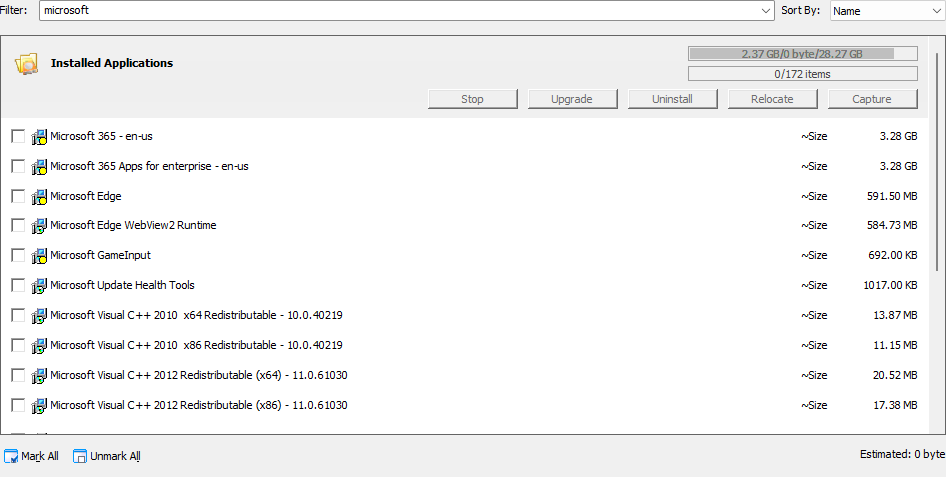Screen dimensions: 946x477
Task: Click the Microsoft 365 - en-us app icon
Action: 39,137
